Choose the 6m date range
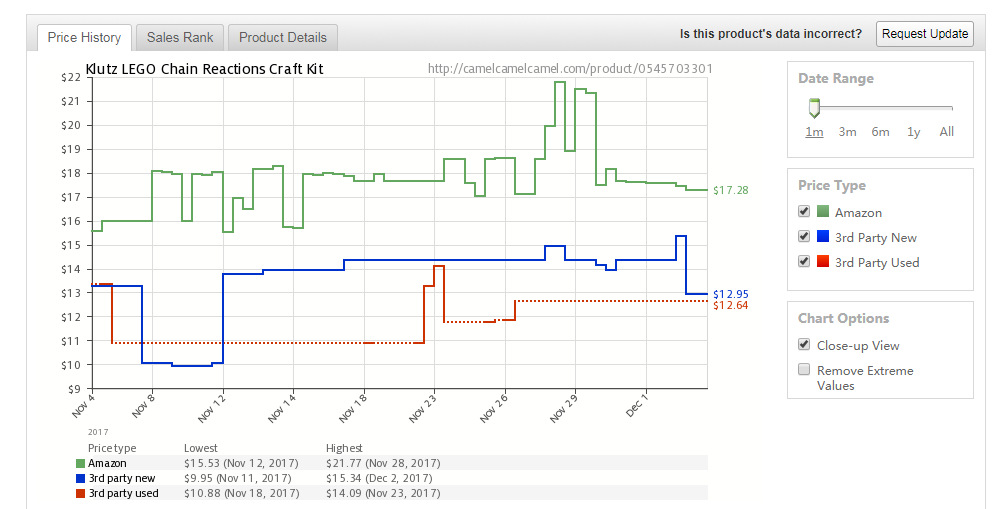The height and width of the screenshot is (509, 1003). [x=880, y=132]
